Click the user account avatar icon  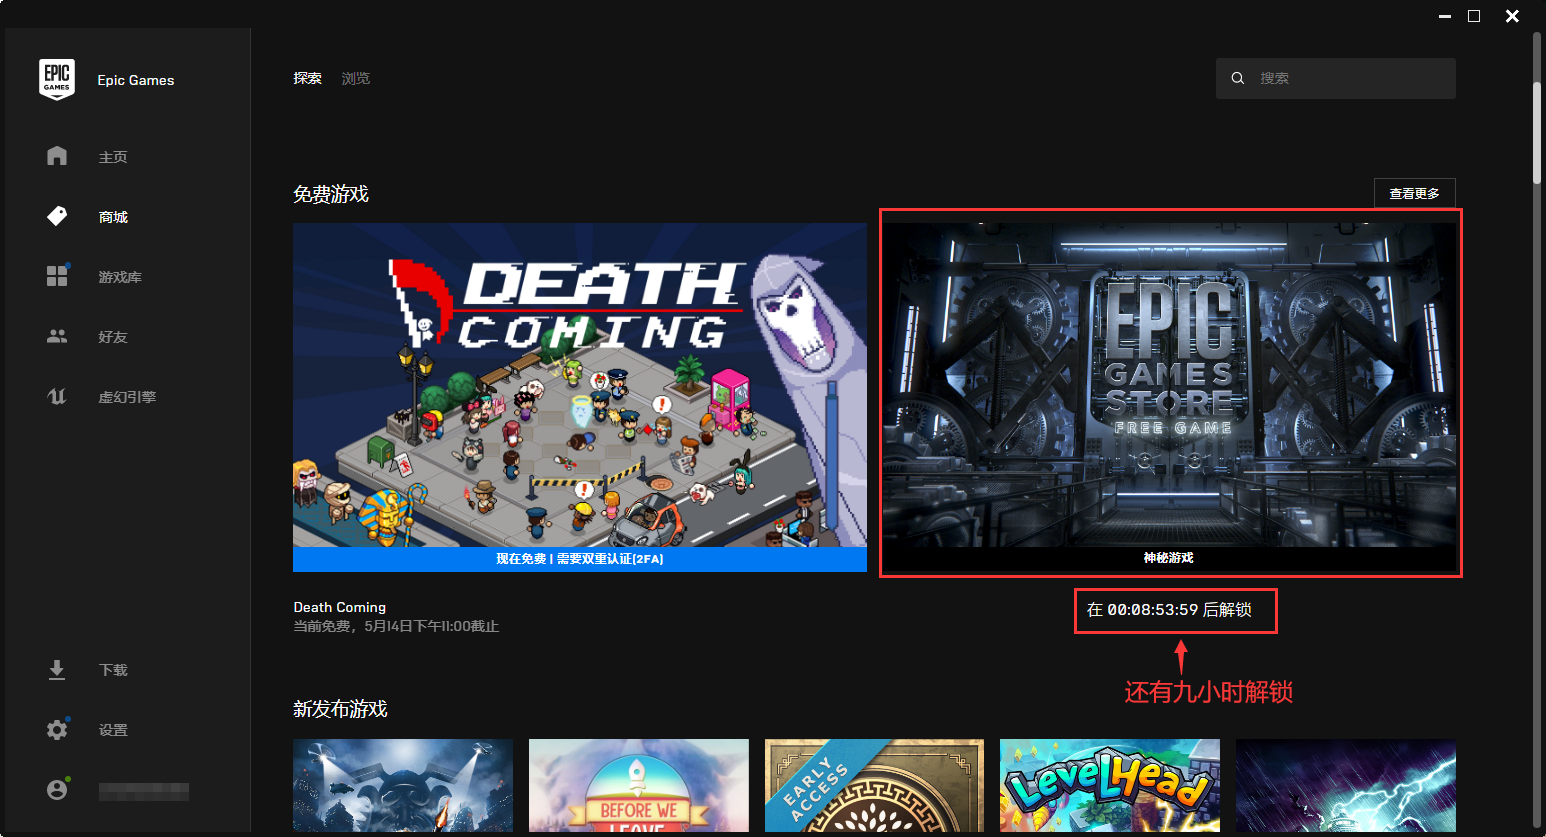pyautogui.click(x=57, y=790)
